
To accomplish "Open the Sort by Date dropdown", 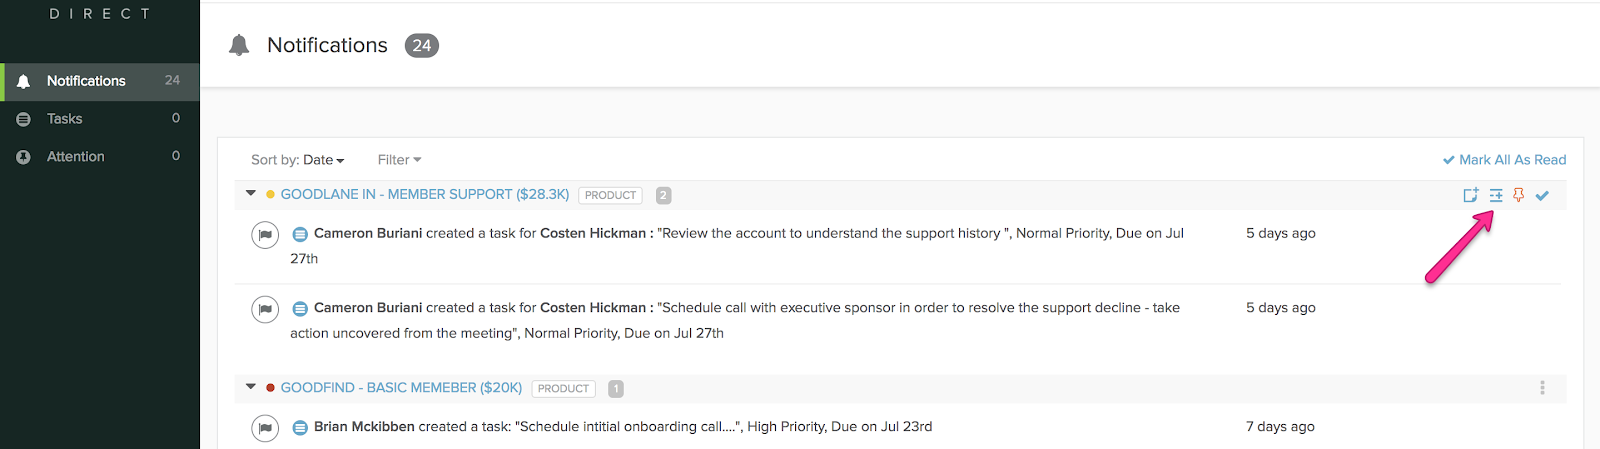I will [298, 160].
